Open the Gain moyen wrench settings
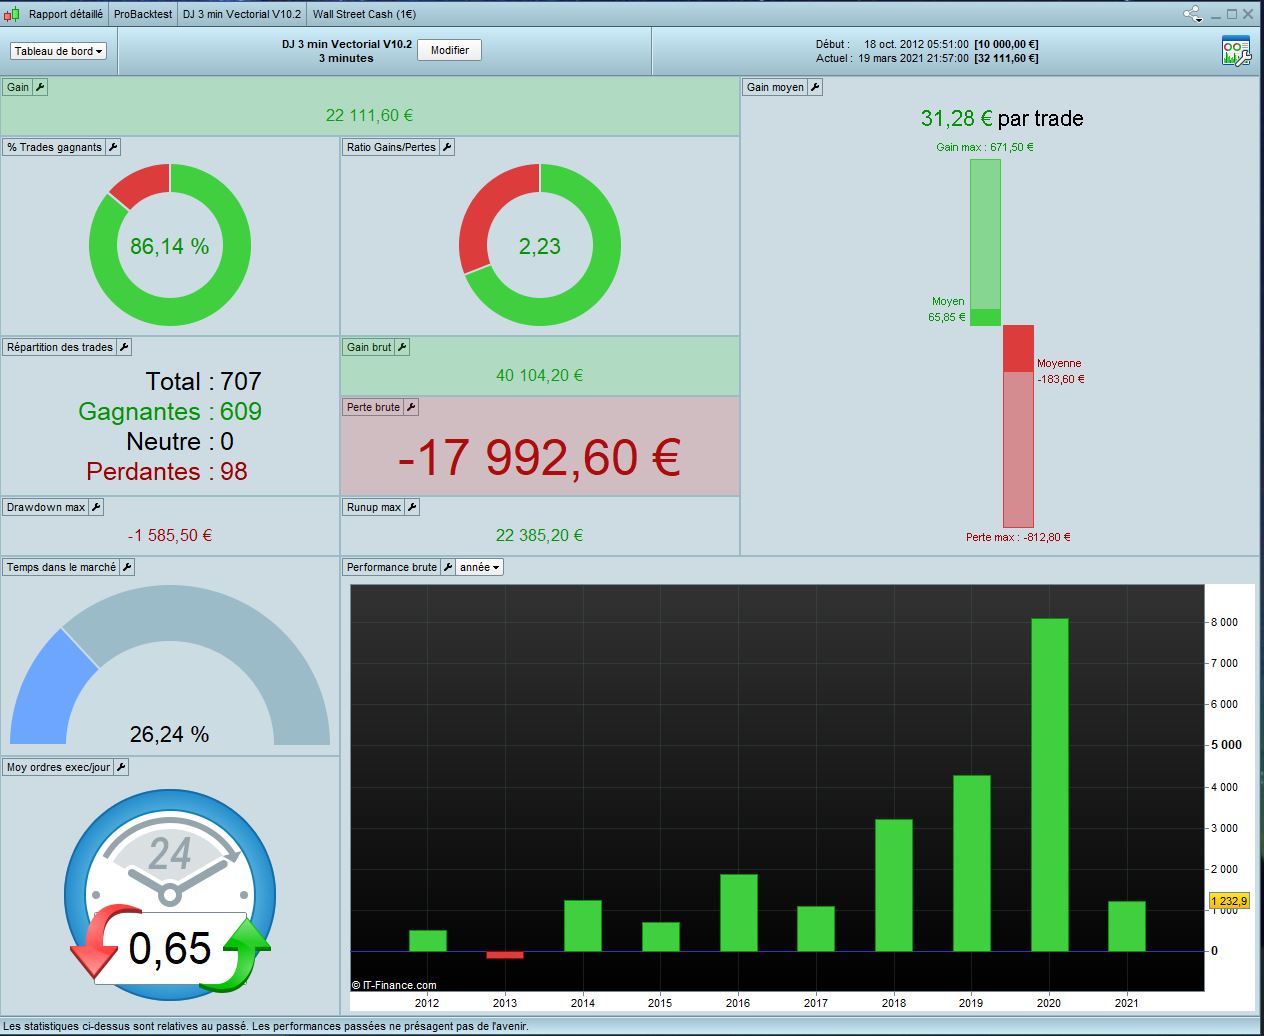 [815, 87]
